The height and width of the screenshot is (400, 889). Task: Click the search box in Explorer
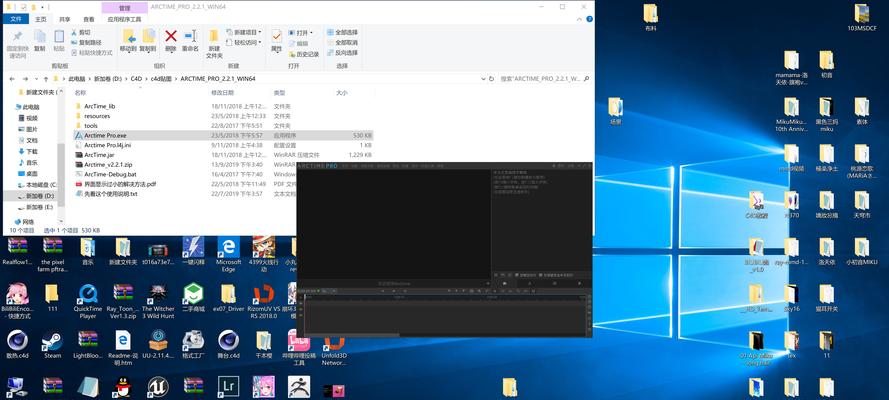point(543,79)
